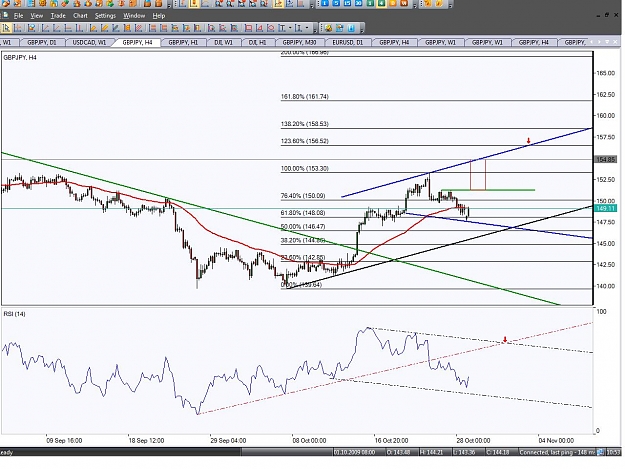
Task: Switch to the USDCAD, W1 tab
Action: coord(89,42)
